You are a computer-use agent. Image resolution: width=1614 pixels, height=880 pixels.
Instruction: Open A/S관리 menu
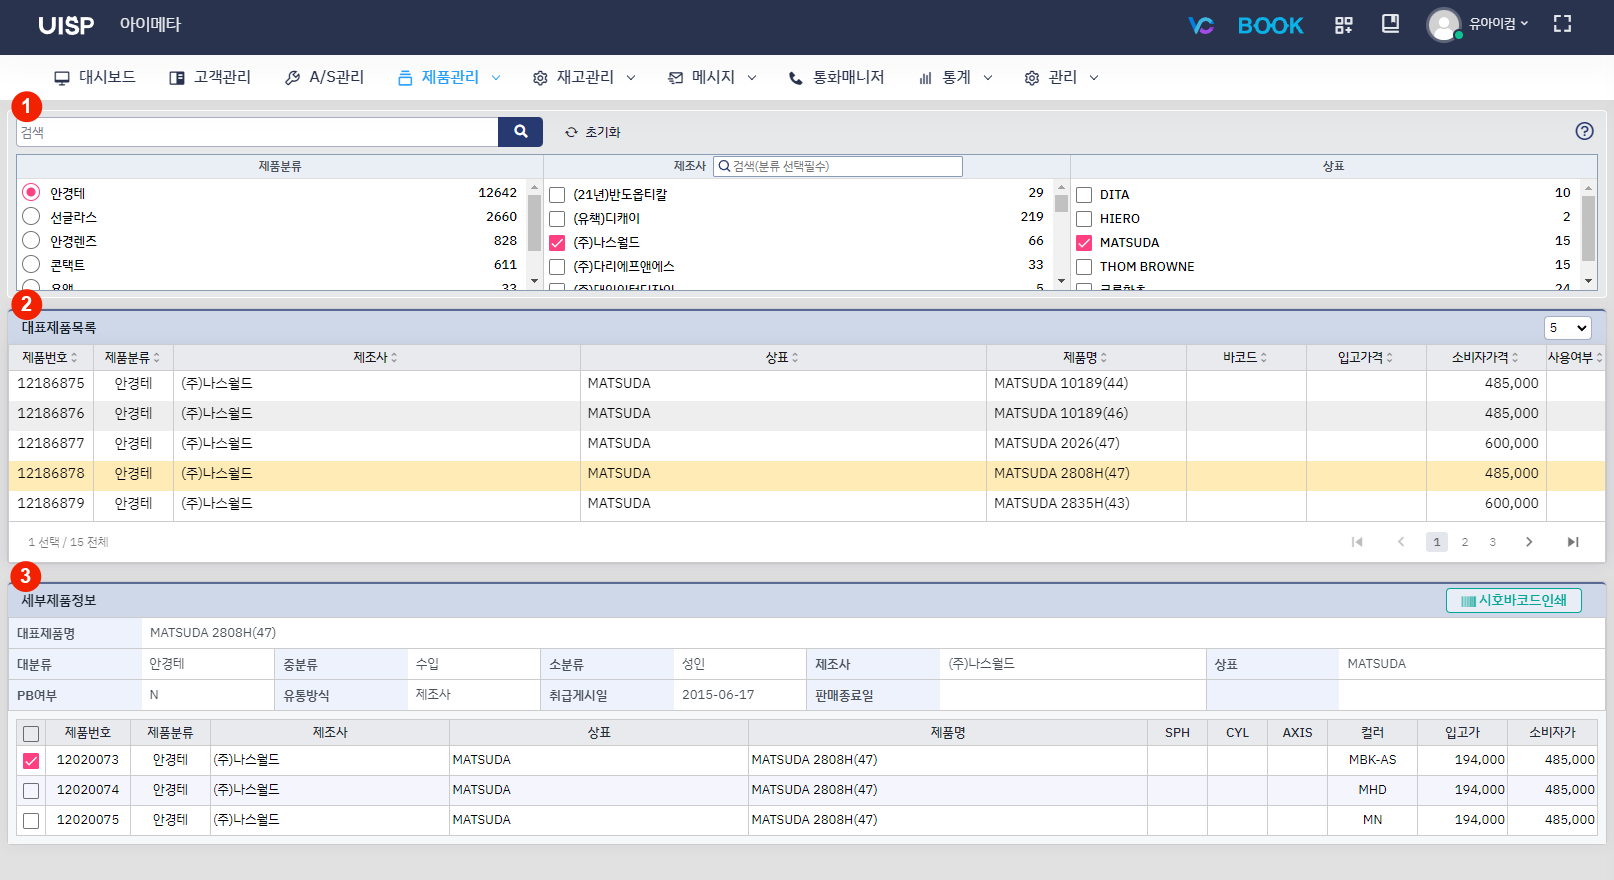click(x=324, y=77)
